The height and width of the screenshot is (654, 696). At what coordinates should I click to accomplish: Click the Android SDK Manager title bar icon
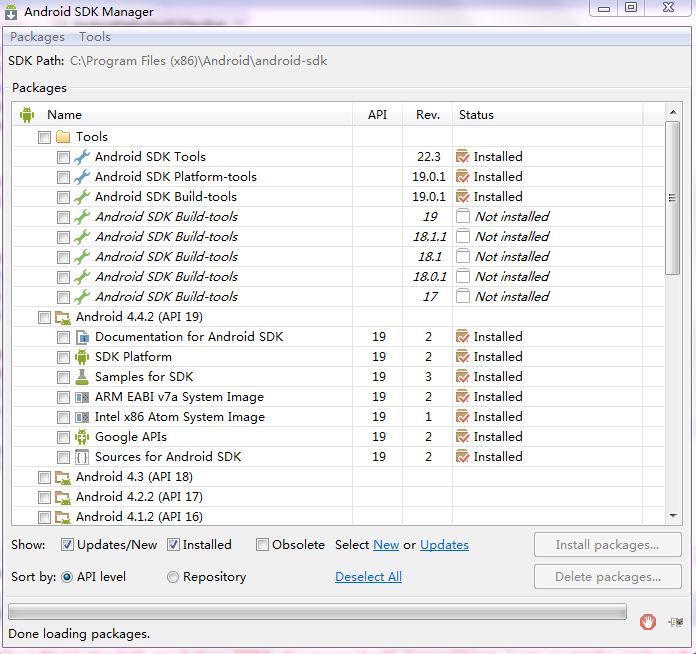pyautogui.click(x=11, y=12)
